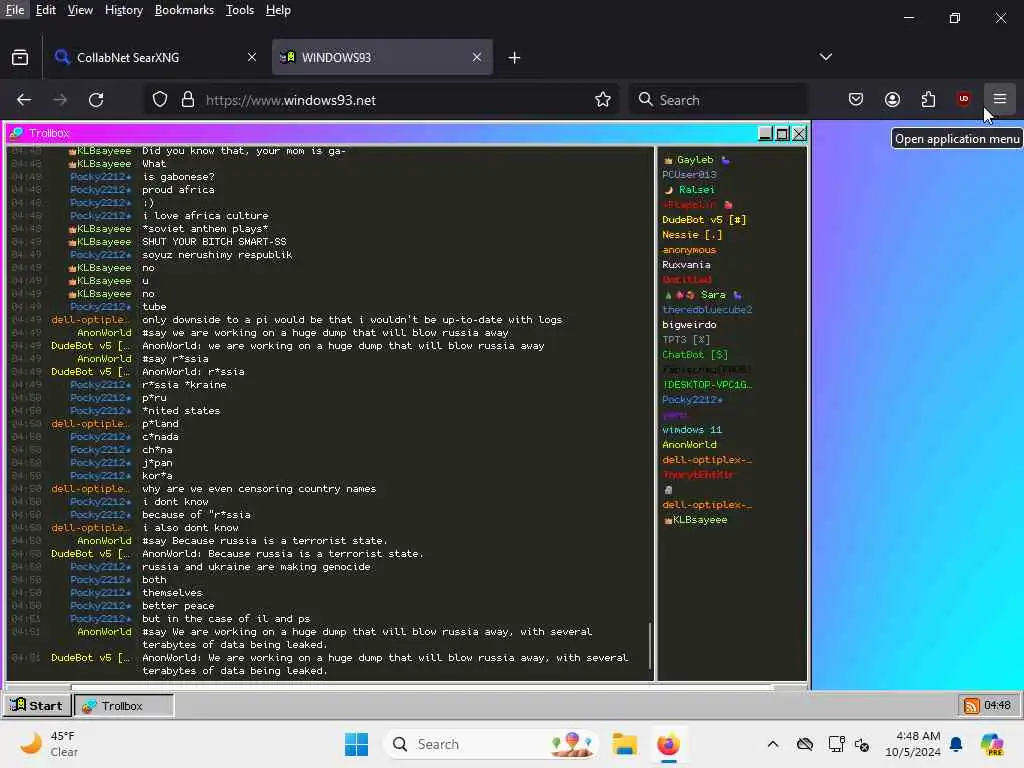Click the Windows93 clock 04:48
This screenshot has height=768, width=1024.
(997, 705)
